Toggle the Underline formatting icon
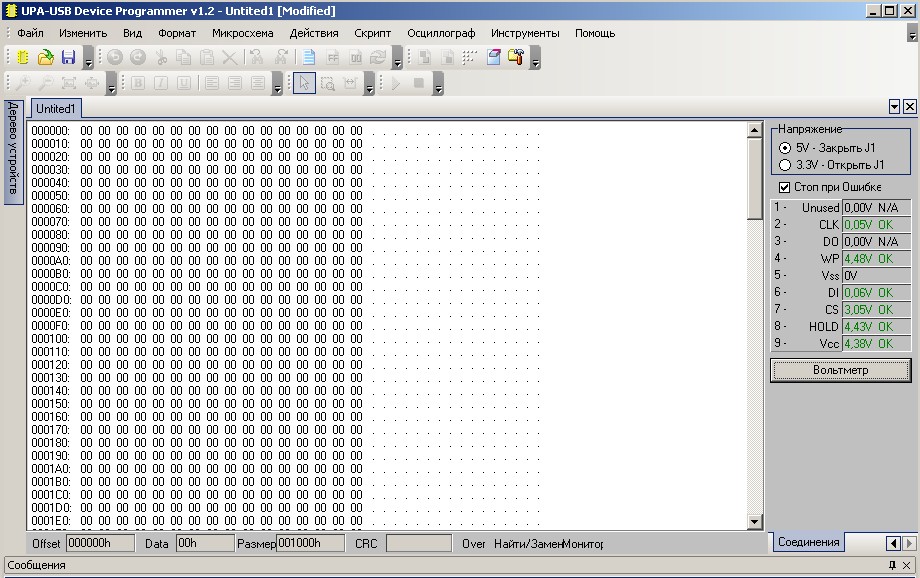920x578 pixels. 184,83
